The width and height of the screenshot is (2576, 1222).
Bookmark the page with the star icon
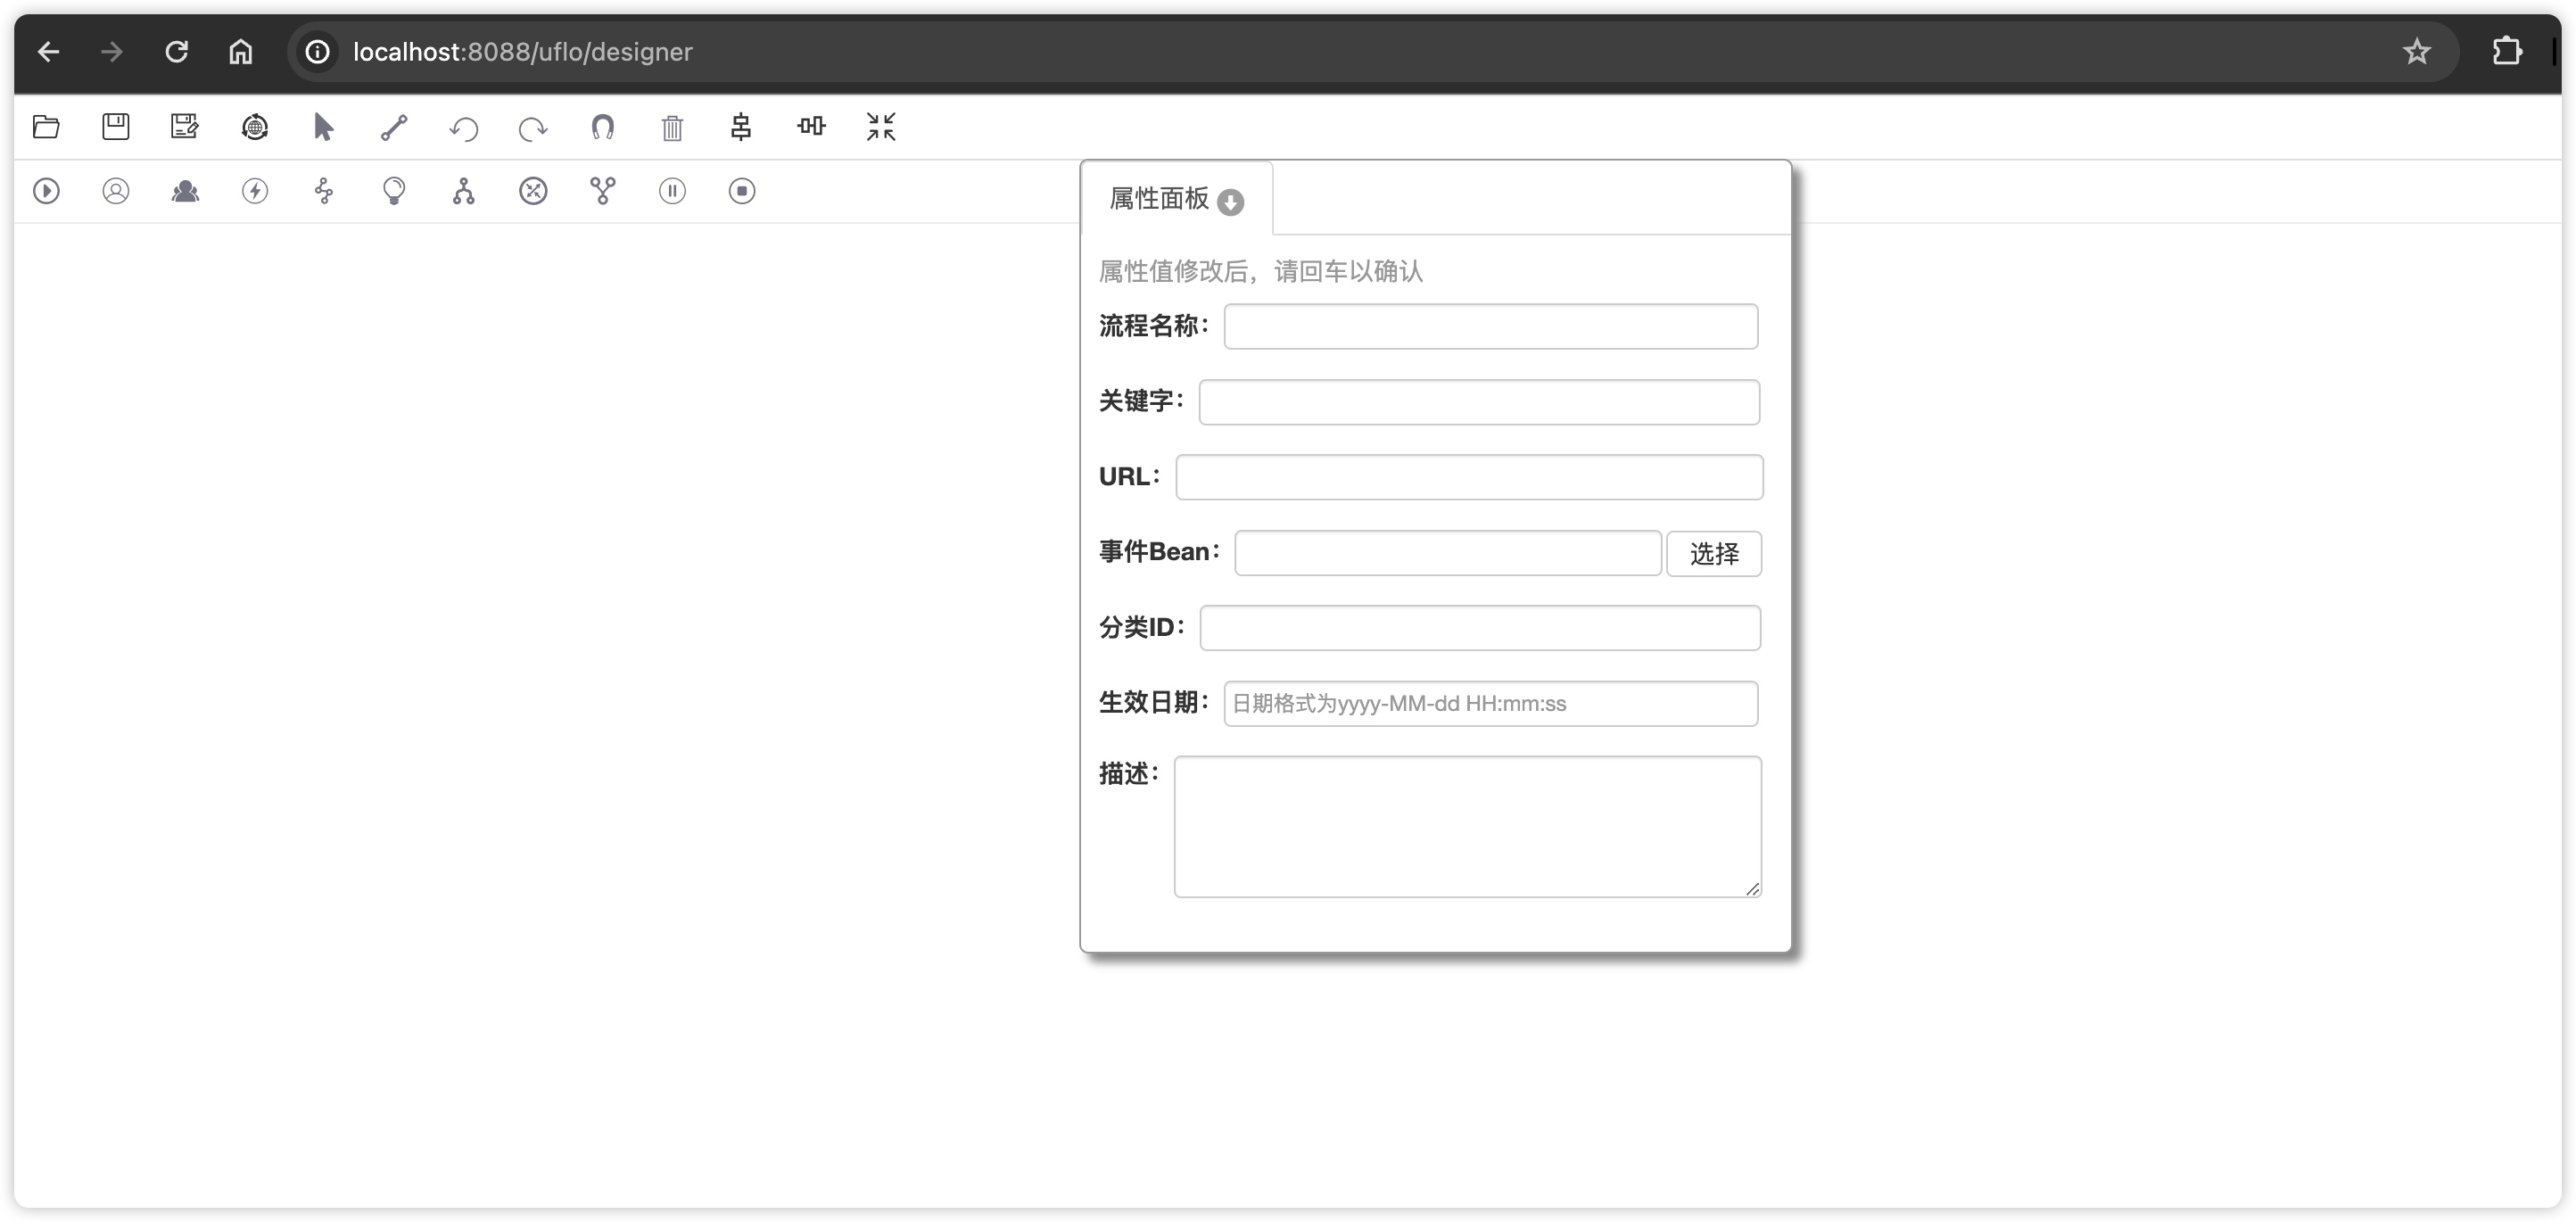pos(2417,52)
